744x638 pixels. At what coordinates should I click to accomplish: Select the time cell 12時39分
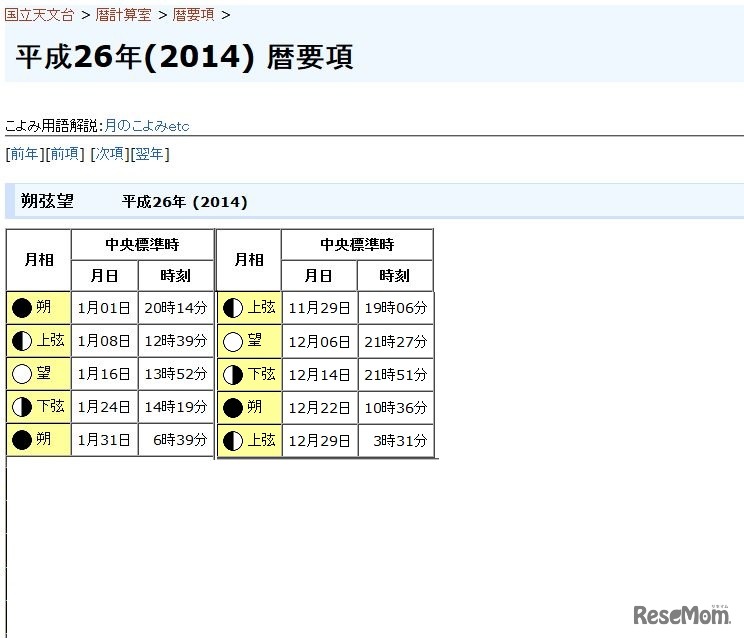click(x=176, y=341)
